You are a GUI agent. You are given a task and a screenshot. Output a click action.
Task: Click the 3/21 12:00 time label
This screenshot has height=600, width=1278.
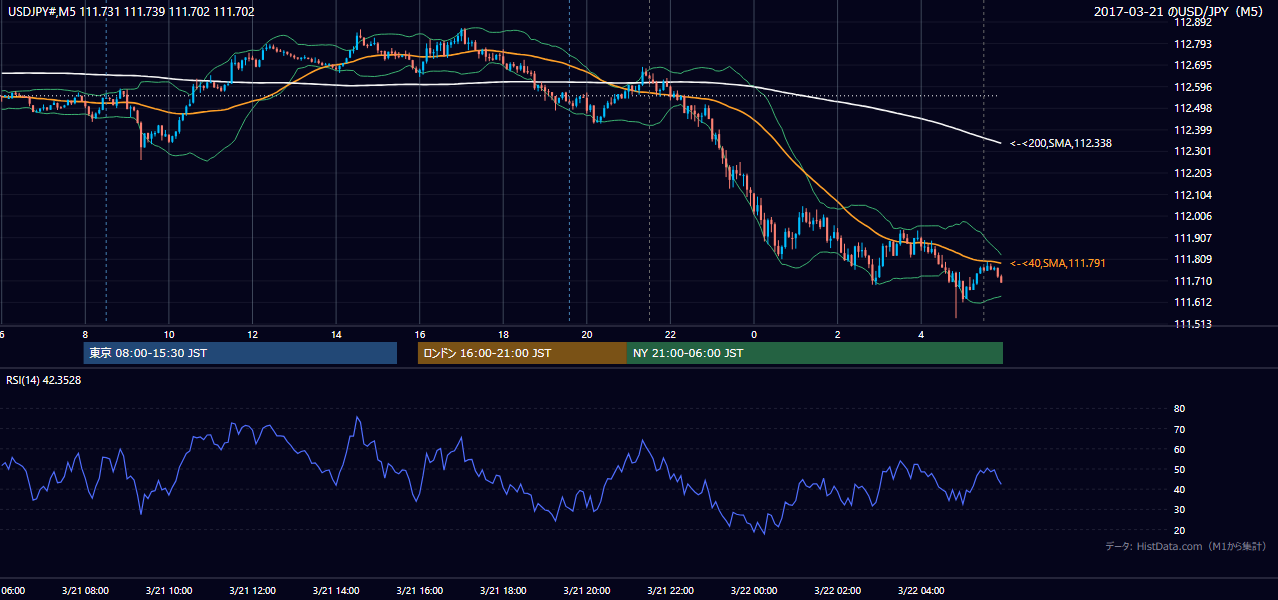pyautogui.click(x=252, y=591)
